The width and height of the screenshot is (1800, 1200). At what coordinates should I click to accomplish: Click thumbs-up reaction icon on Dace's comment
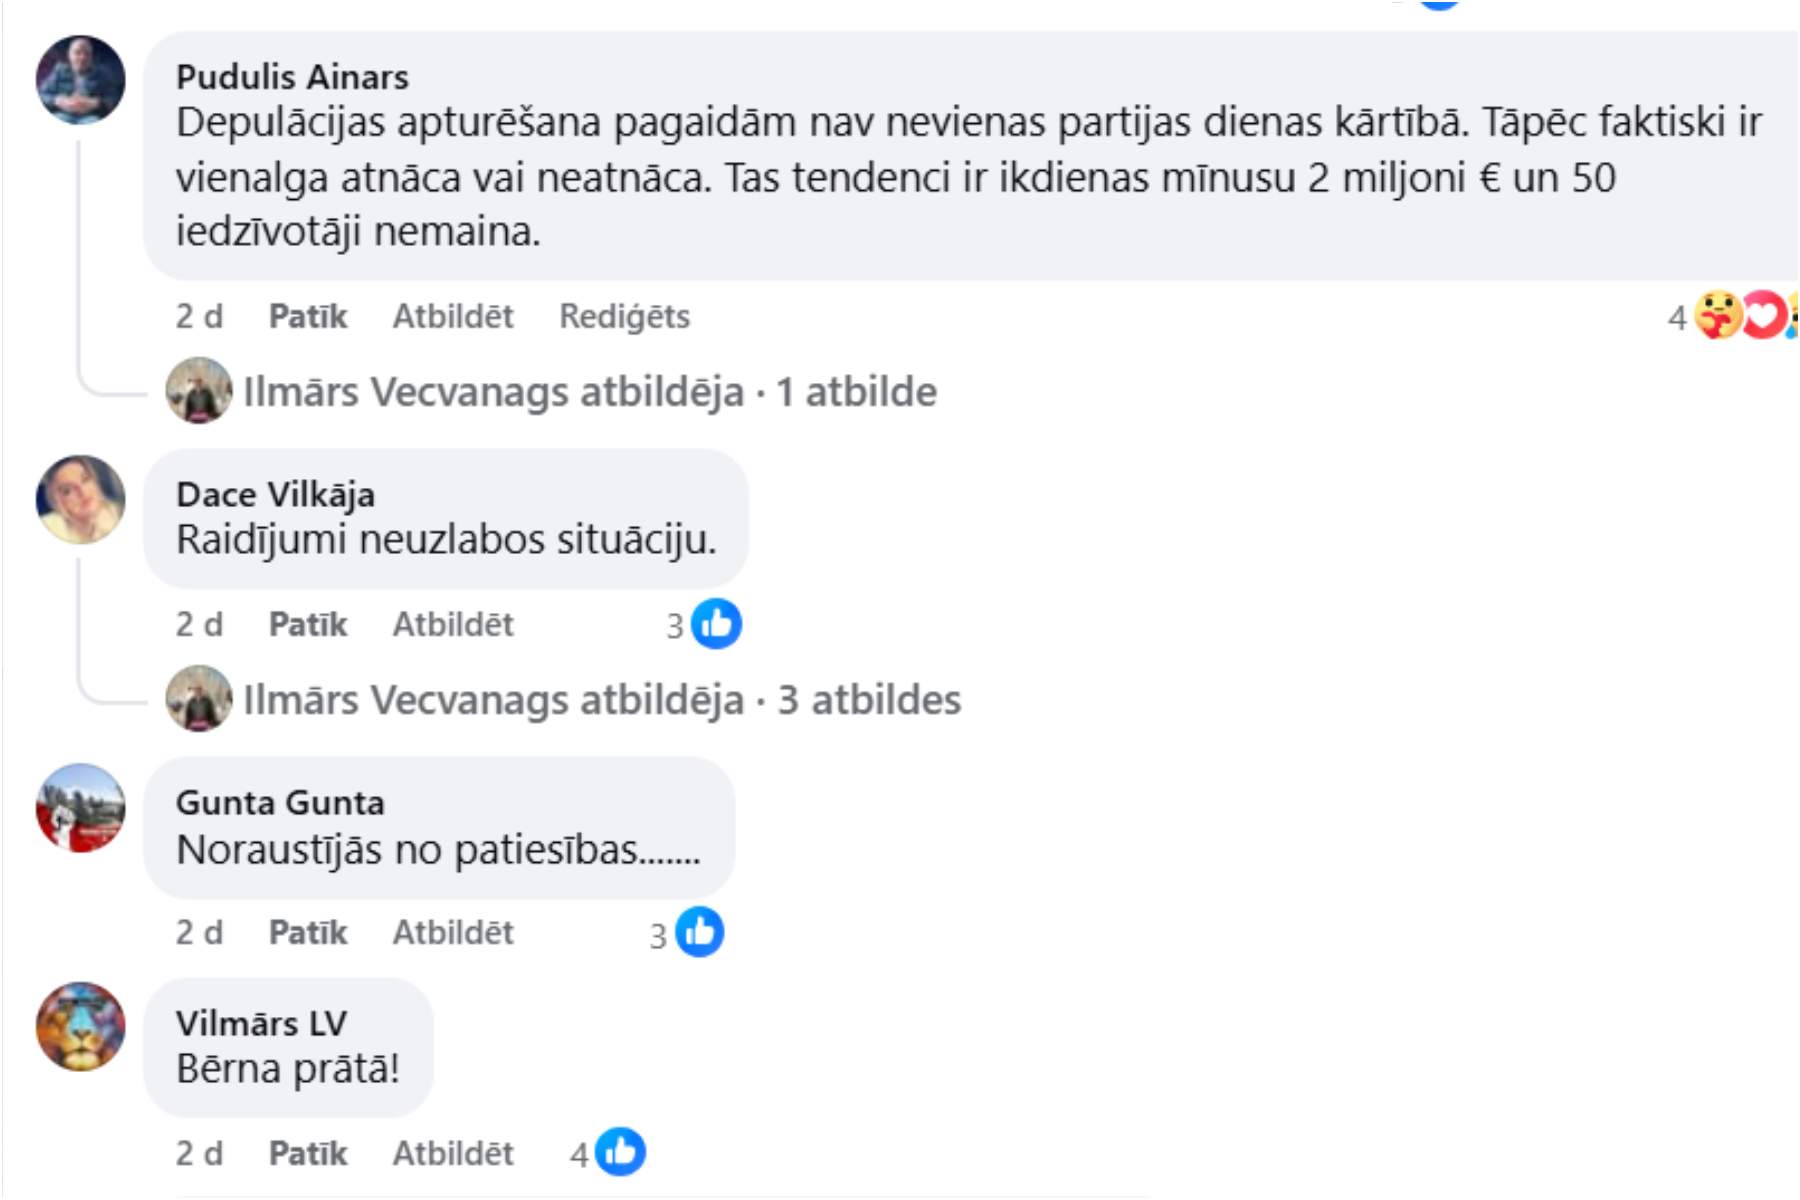tap(716, 624)
